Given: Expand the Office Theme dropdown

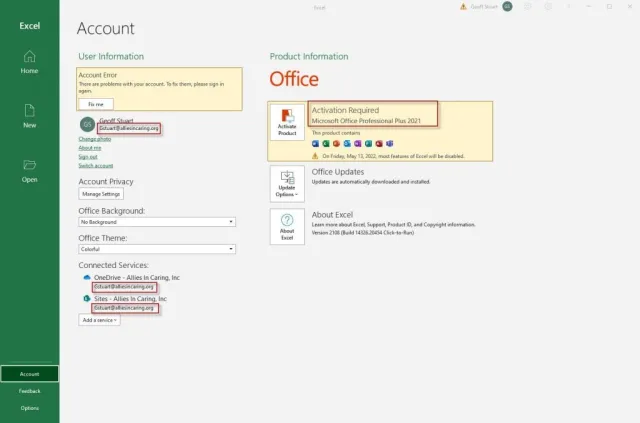Looking at the screenshot, I should tap(157, 249).
